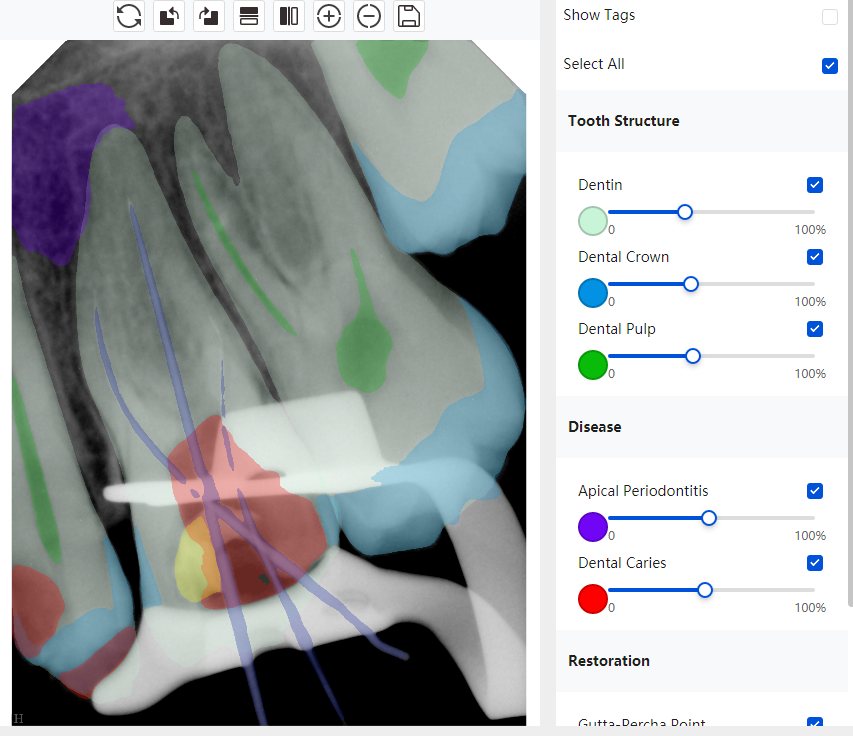
Task: Disable the Dental Pulp overlay
Action: (815, 329)
